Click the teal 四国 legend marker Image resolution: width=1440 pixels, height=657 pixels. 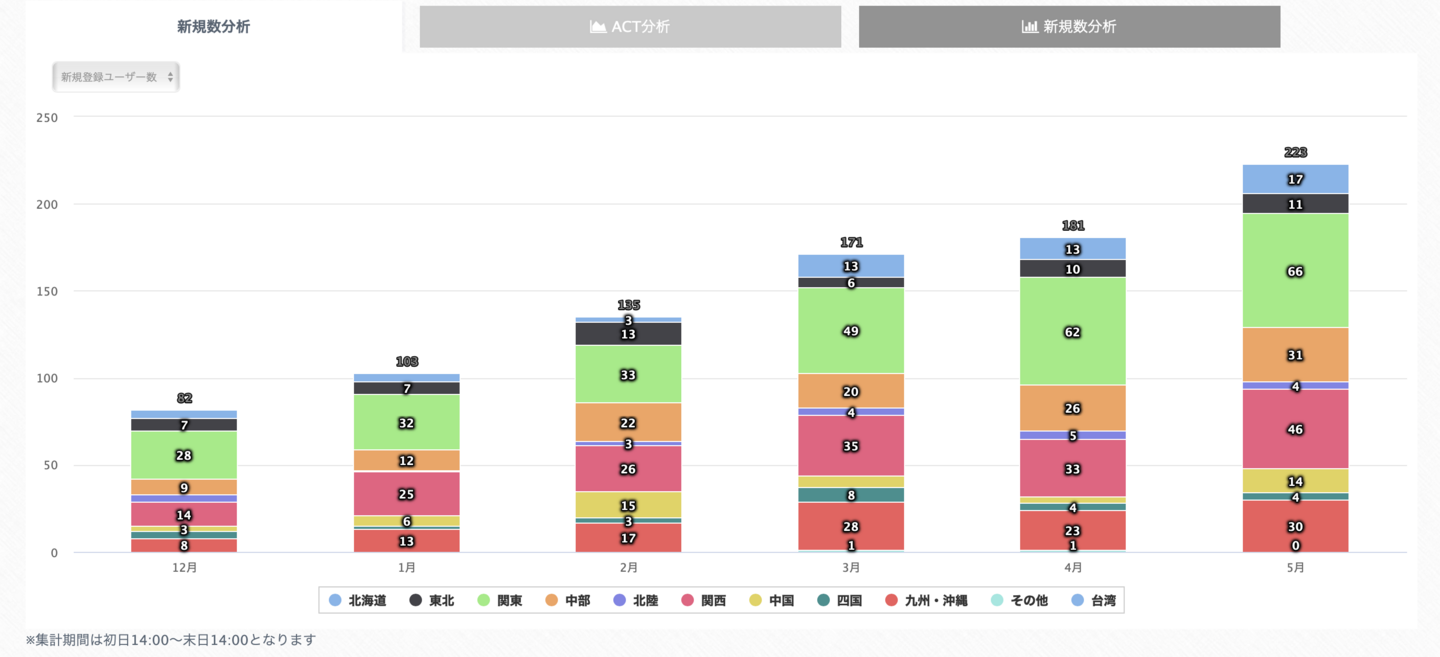pos(823,601)
